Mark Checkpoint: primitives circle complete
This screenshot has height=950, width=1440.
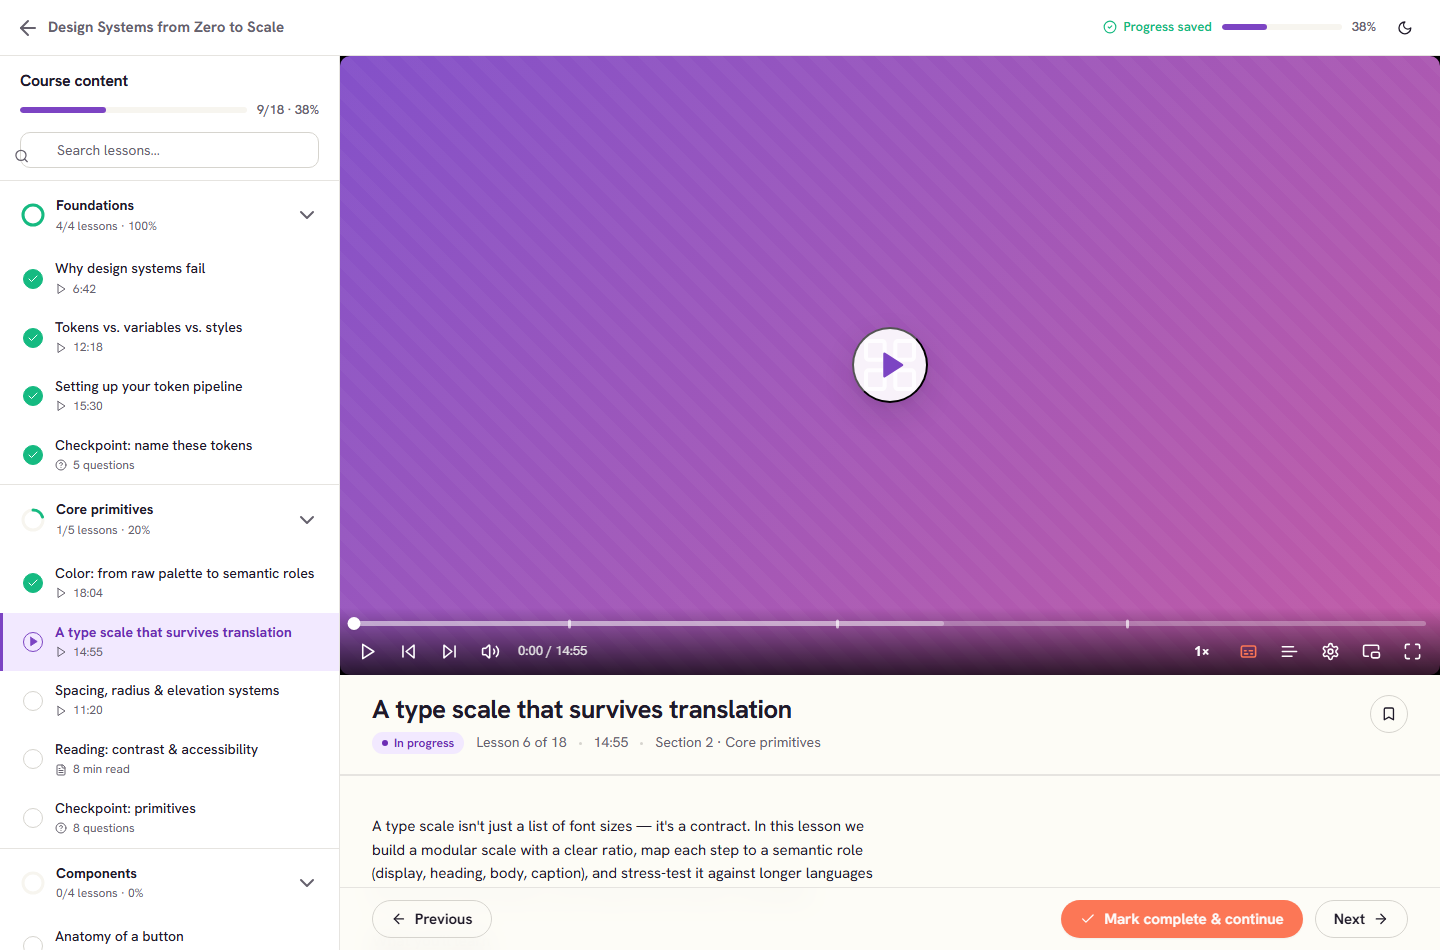pos(33,818)
